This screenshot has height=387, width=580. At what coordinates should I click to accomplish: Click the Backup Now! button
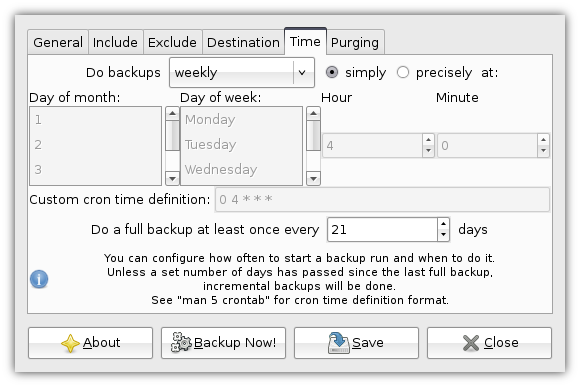[x=223, y=343]
